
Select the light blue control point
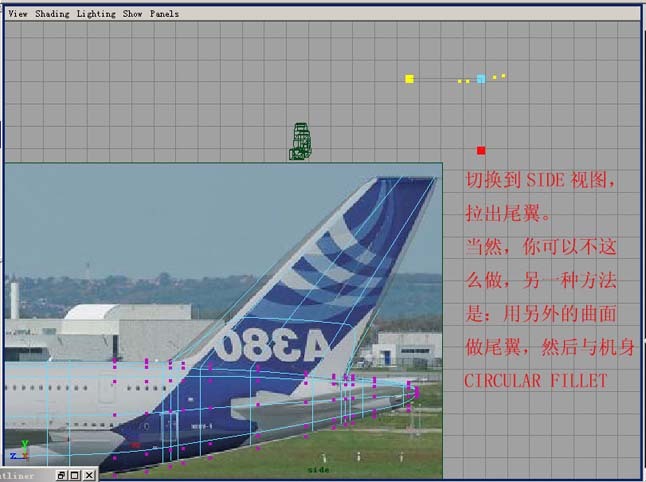(x=481, y=79)
